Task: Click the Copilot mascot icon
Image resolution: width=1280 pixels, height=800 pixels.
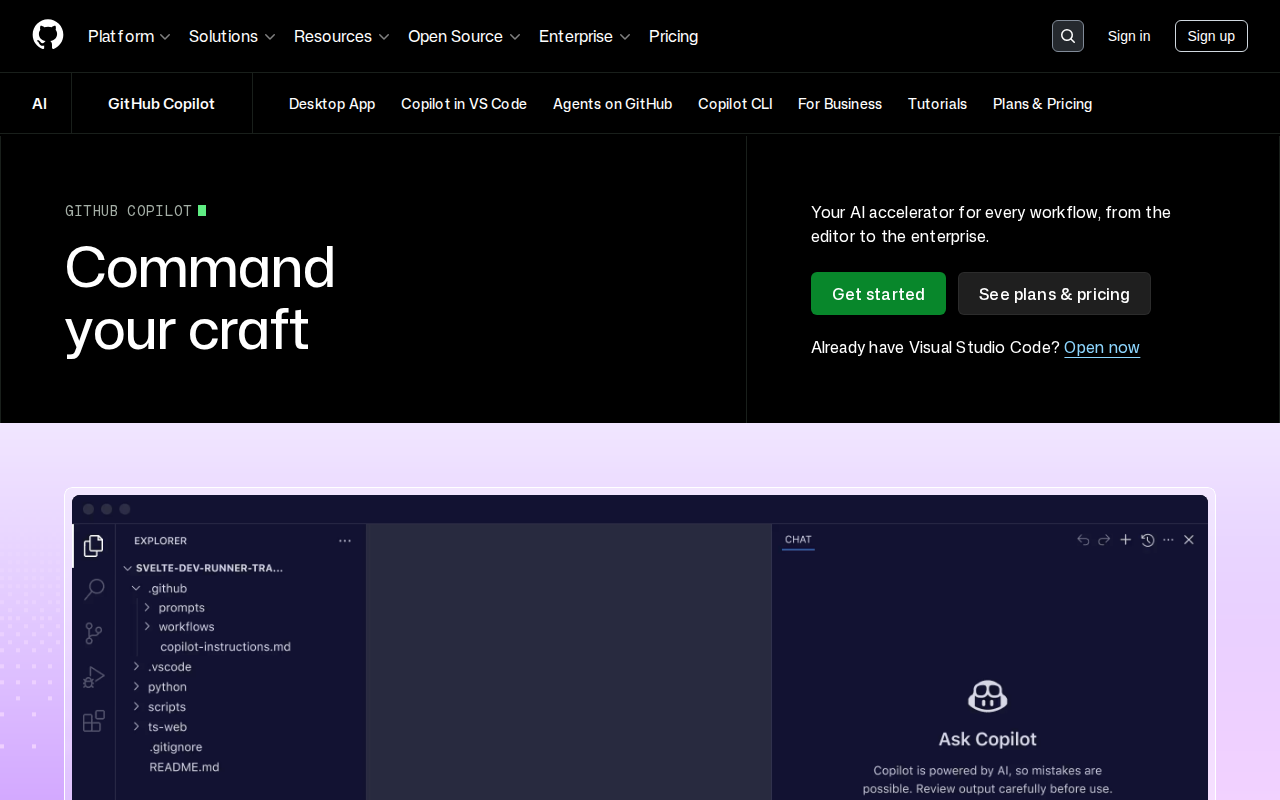Action: tap(987, 696)
